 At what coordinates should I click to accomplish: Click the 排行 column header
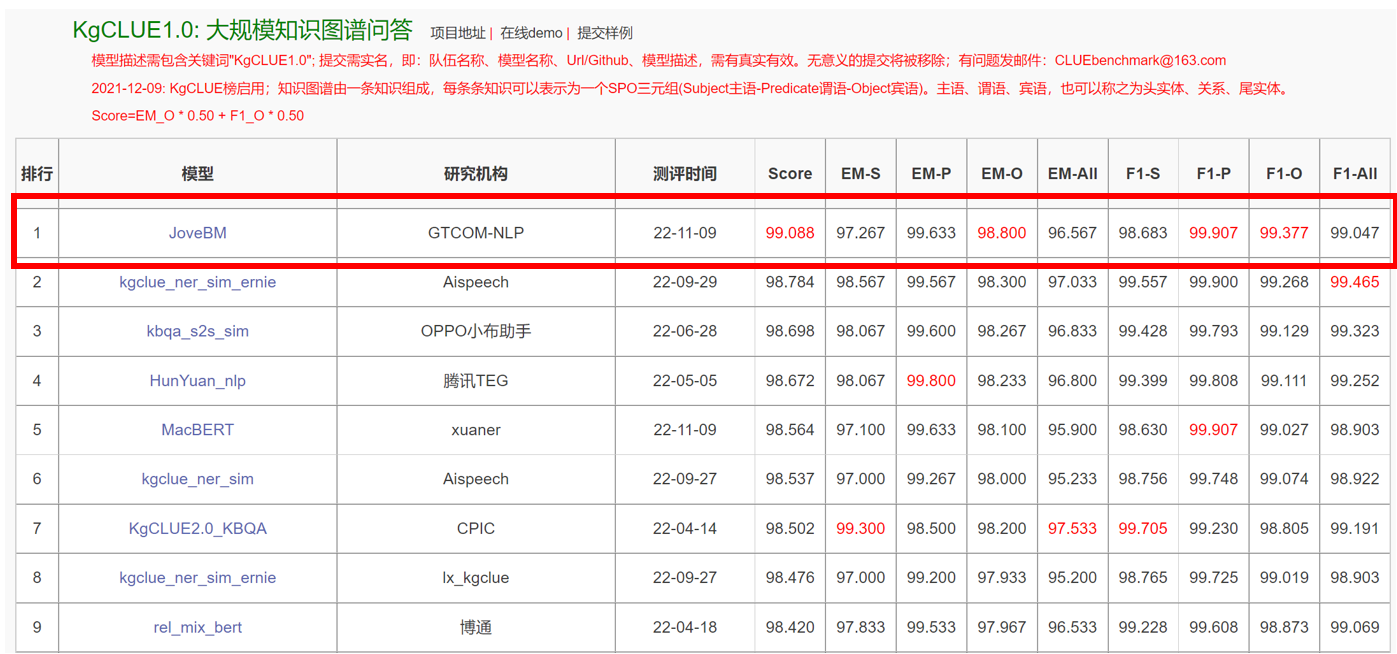click(x=37, y=173)
